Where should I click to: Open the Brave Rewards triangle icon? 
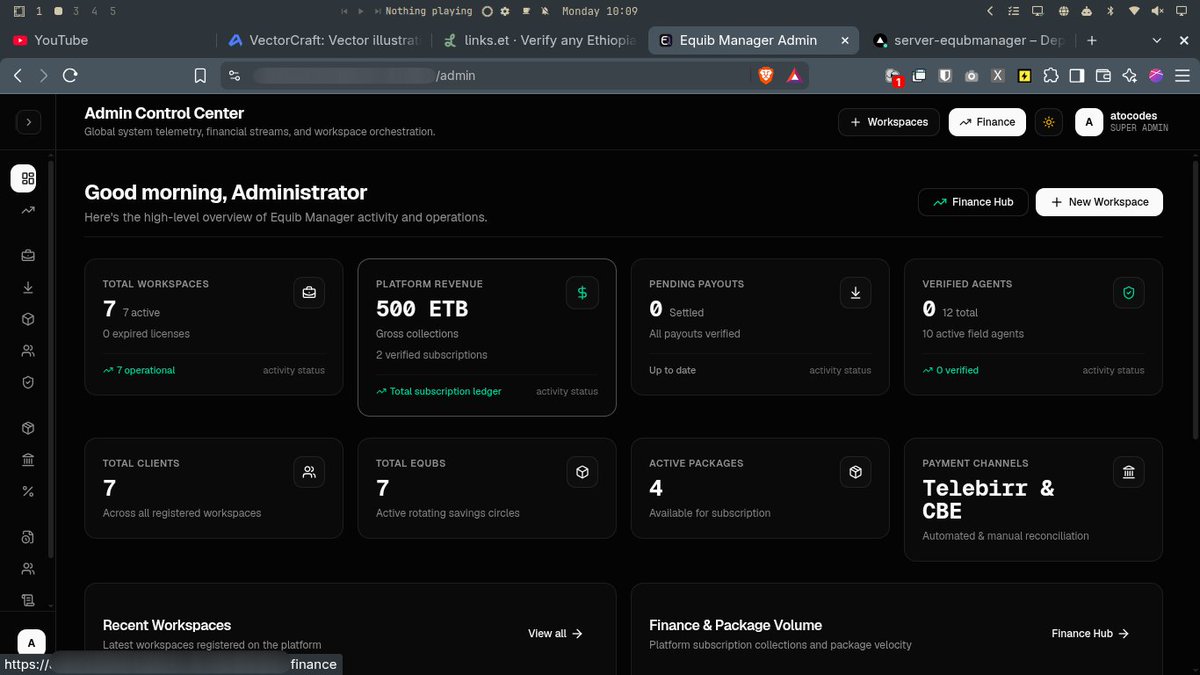(x=794, y=75)
